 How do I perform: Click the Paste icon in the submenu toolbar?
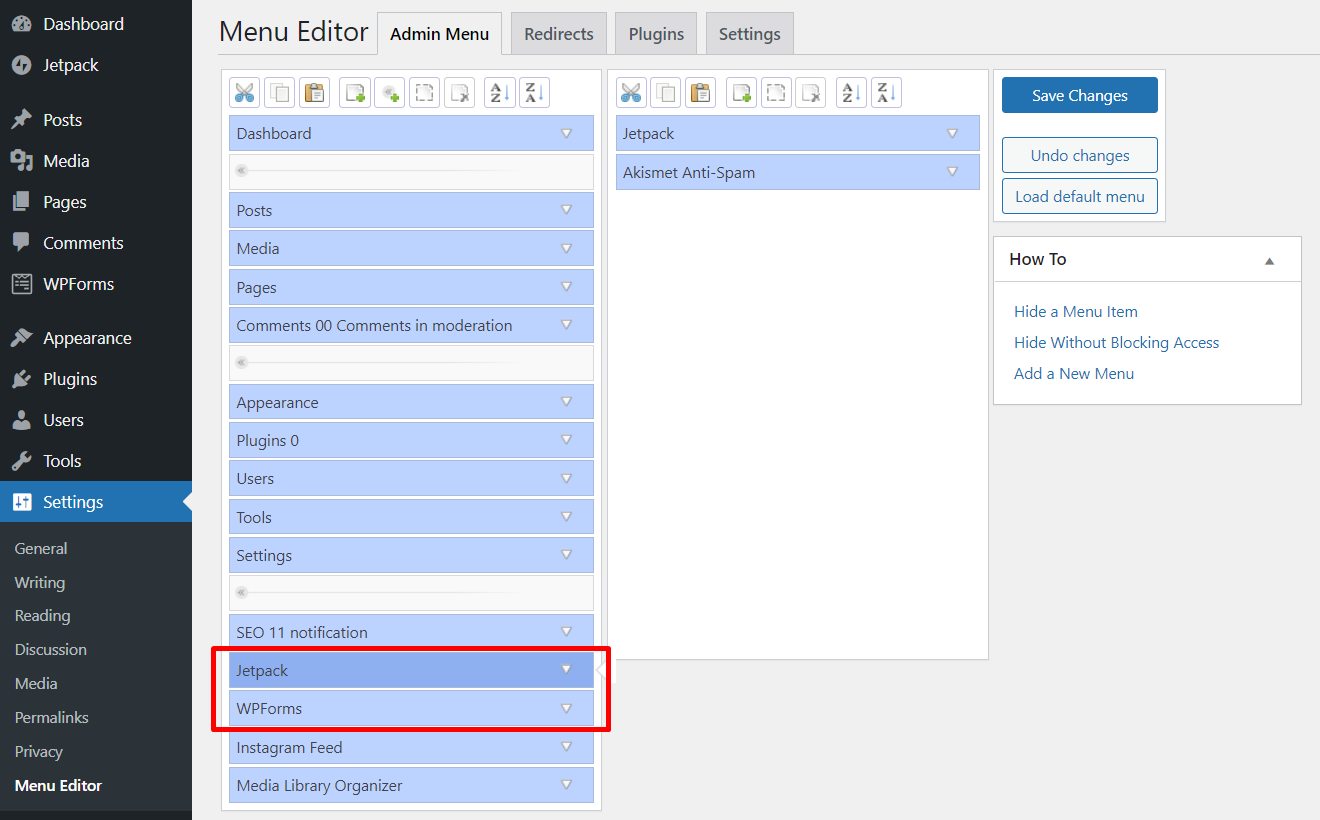[701, 93]
